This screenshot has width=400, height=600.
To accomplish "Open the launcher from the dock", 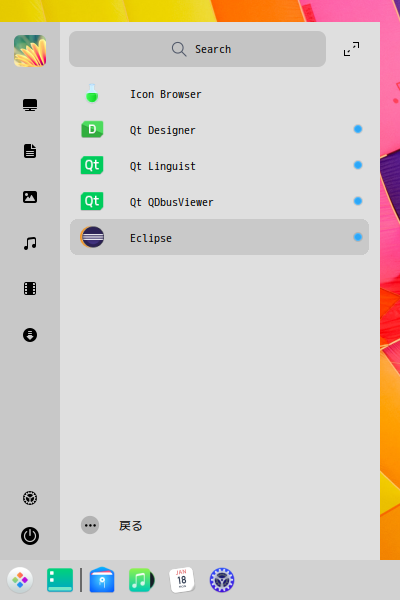I will point(20,580).
